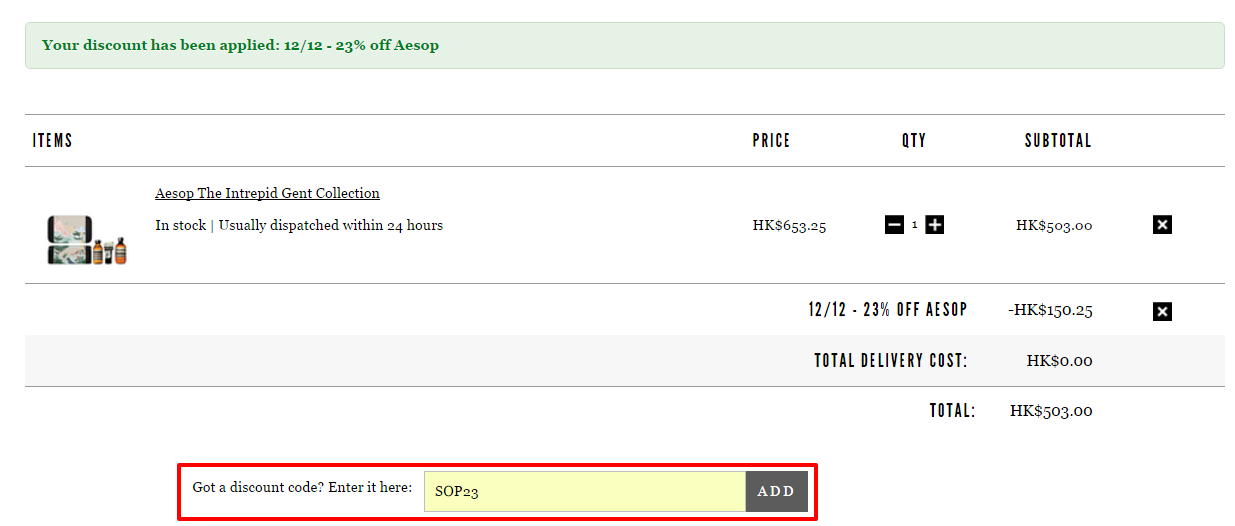
Task: Select the delivery cost HK$0.00
Action: [1059, 361]
